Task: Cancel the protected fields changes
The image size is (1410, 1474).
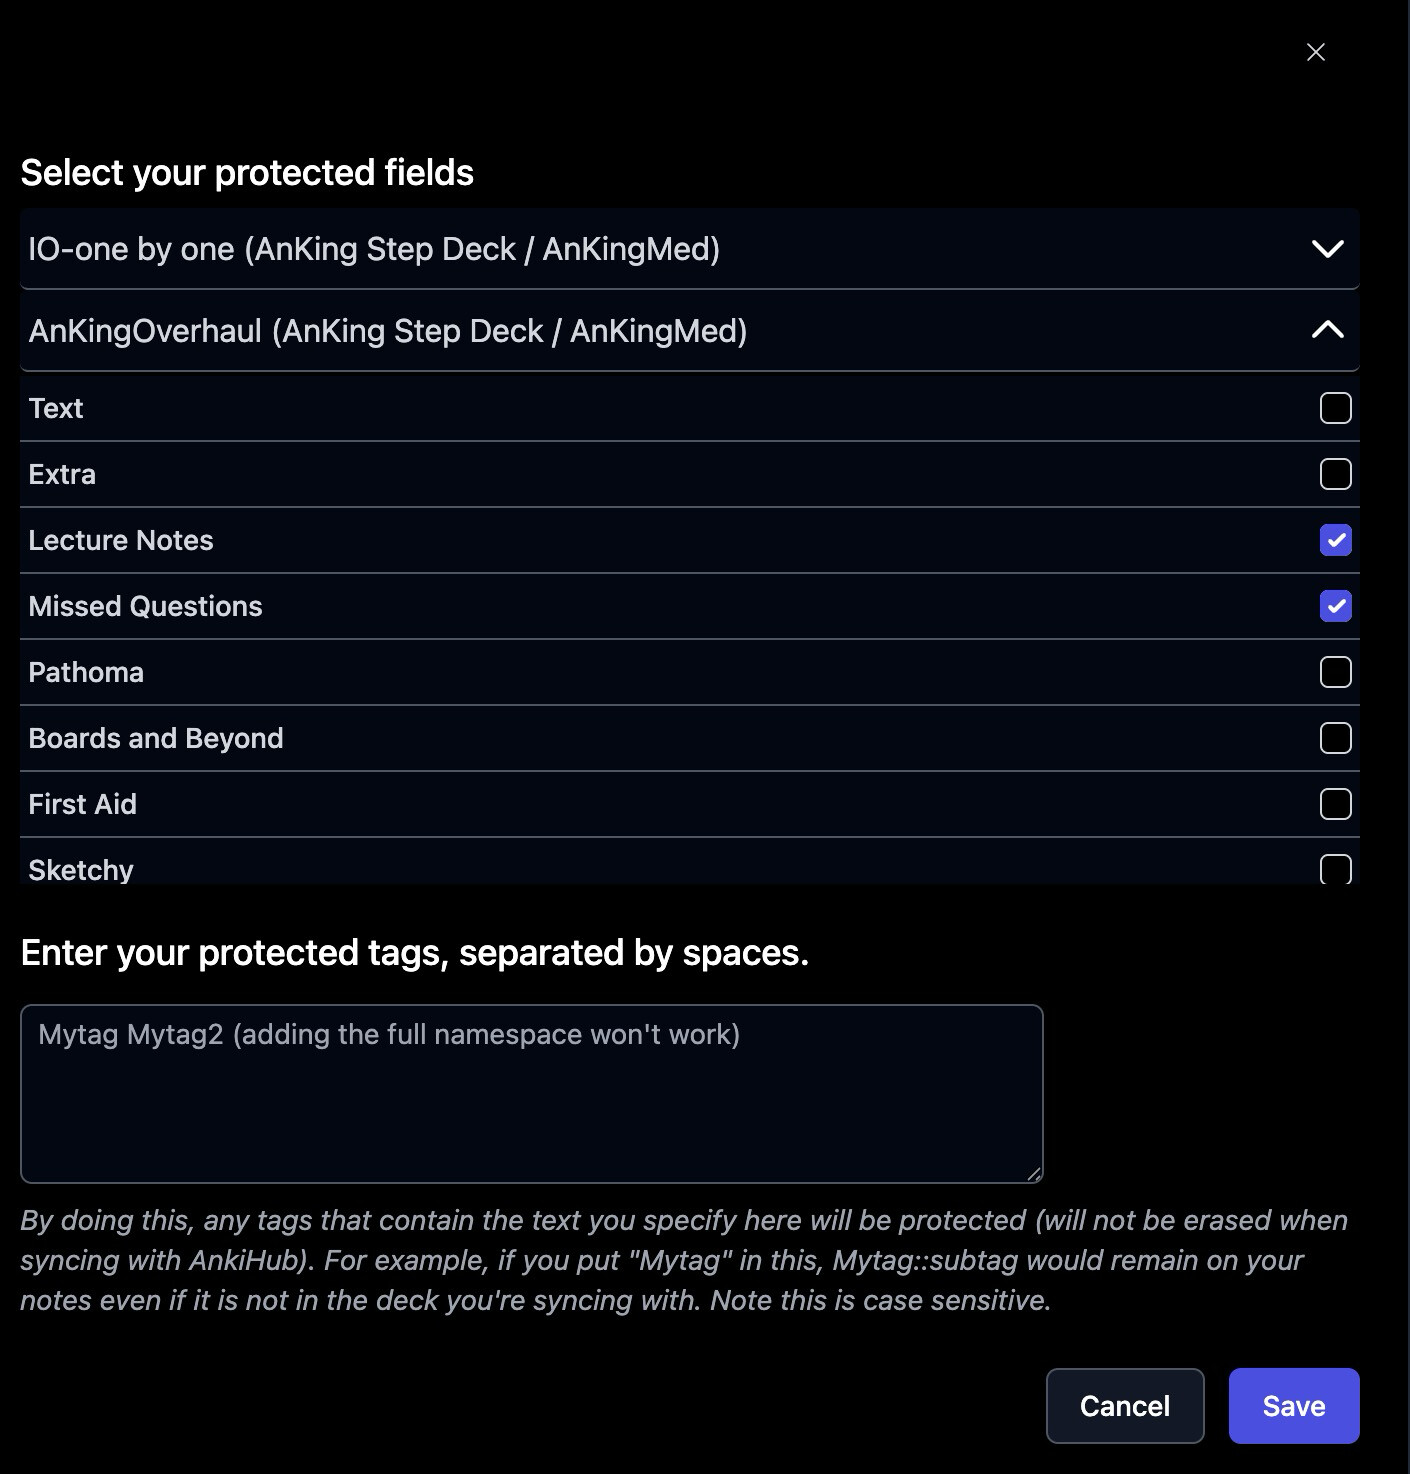Action: [1124, 1405]
